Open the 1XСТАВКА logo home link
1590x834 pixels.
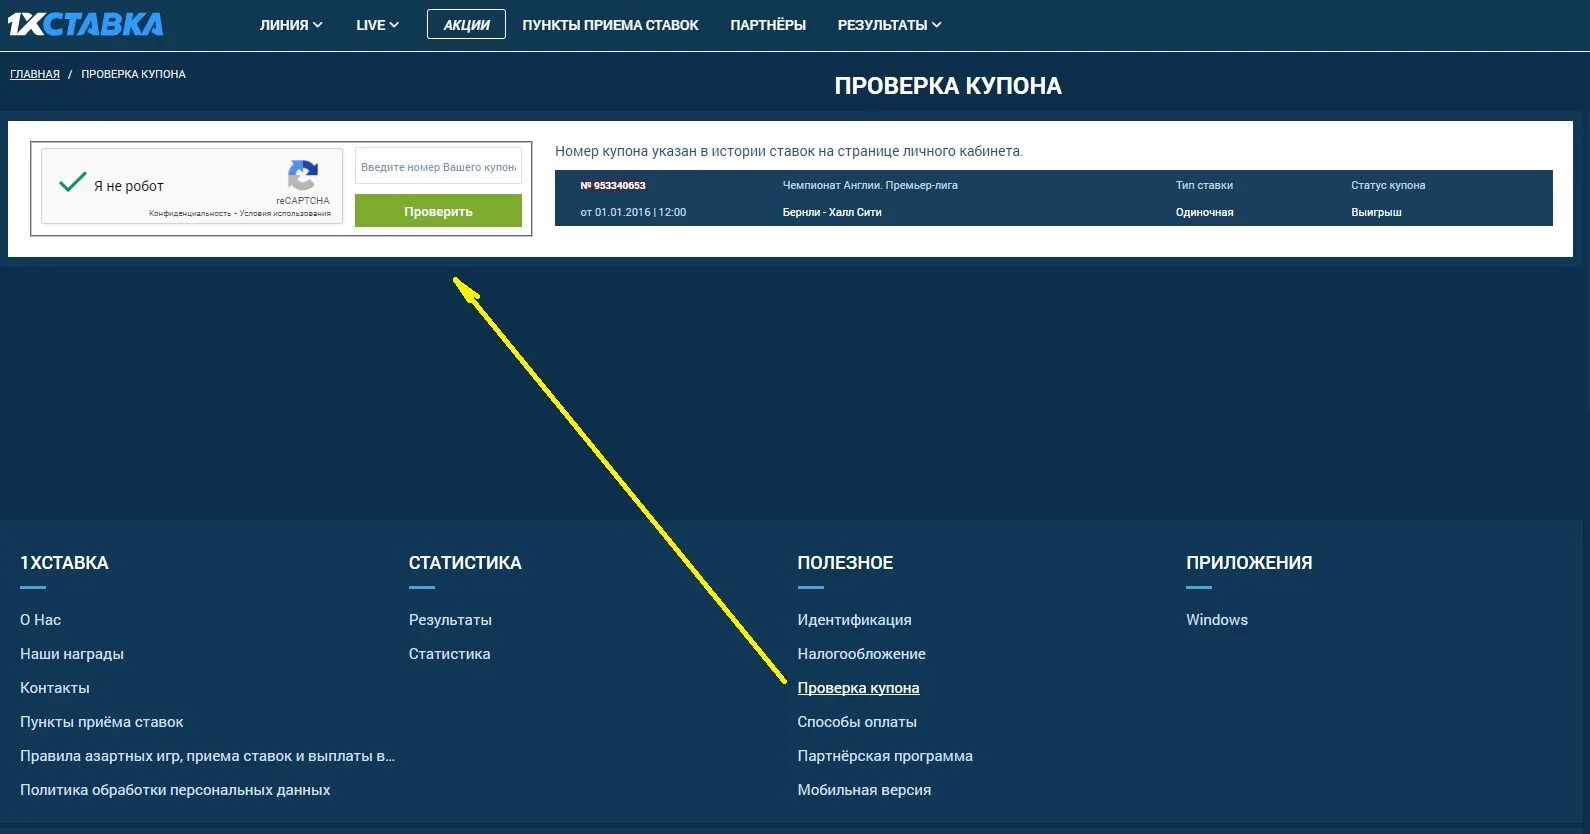[x=85, y=24]
